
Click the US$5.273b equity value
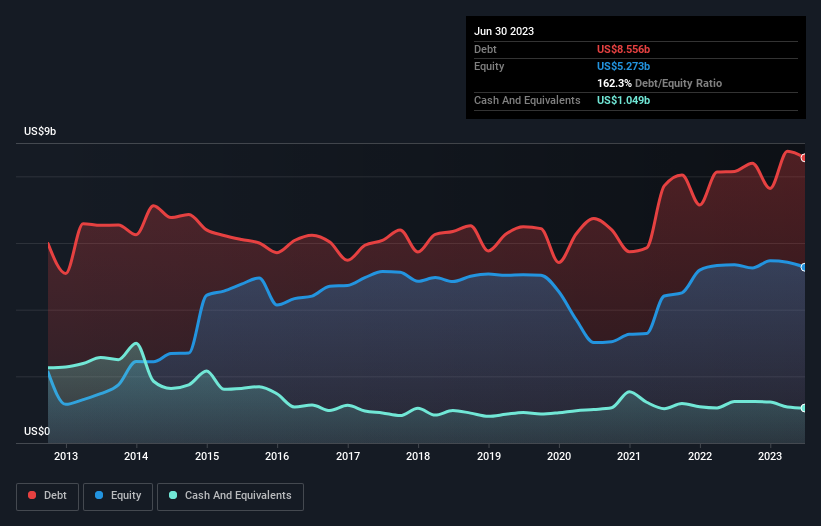(x=623, y=66)
